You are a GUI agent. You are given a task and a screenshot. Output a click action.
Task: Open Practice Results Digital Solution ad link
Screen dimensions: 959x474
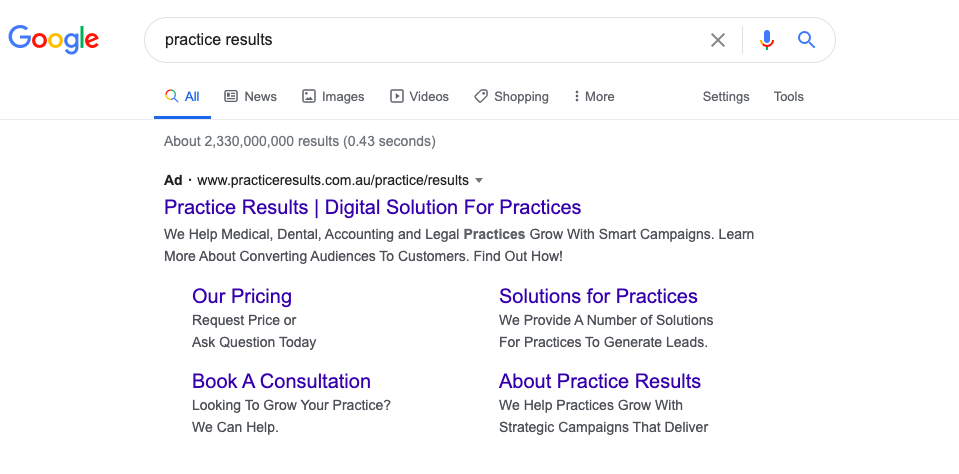coord(372,208)
